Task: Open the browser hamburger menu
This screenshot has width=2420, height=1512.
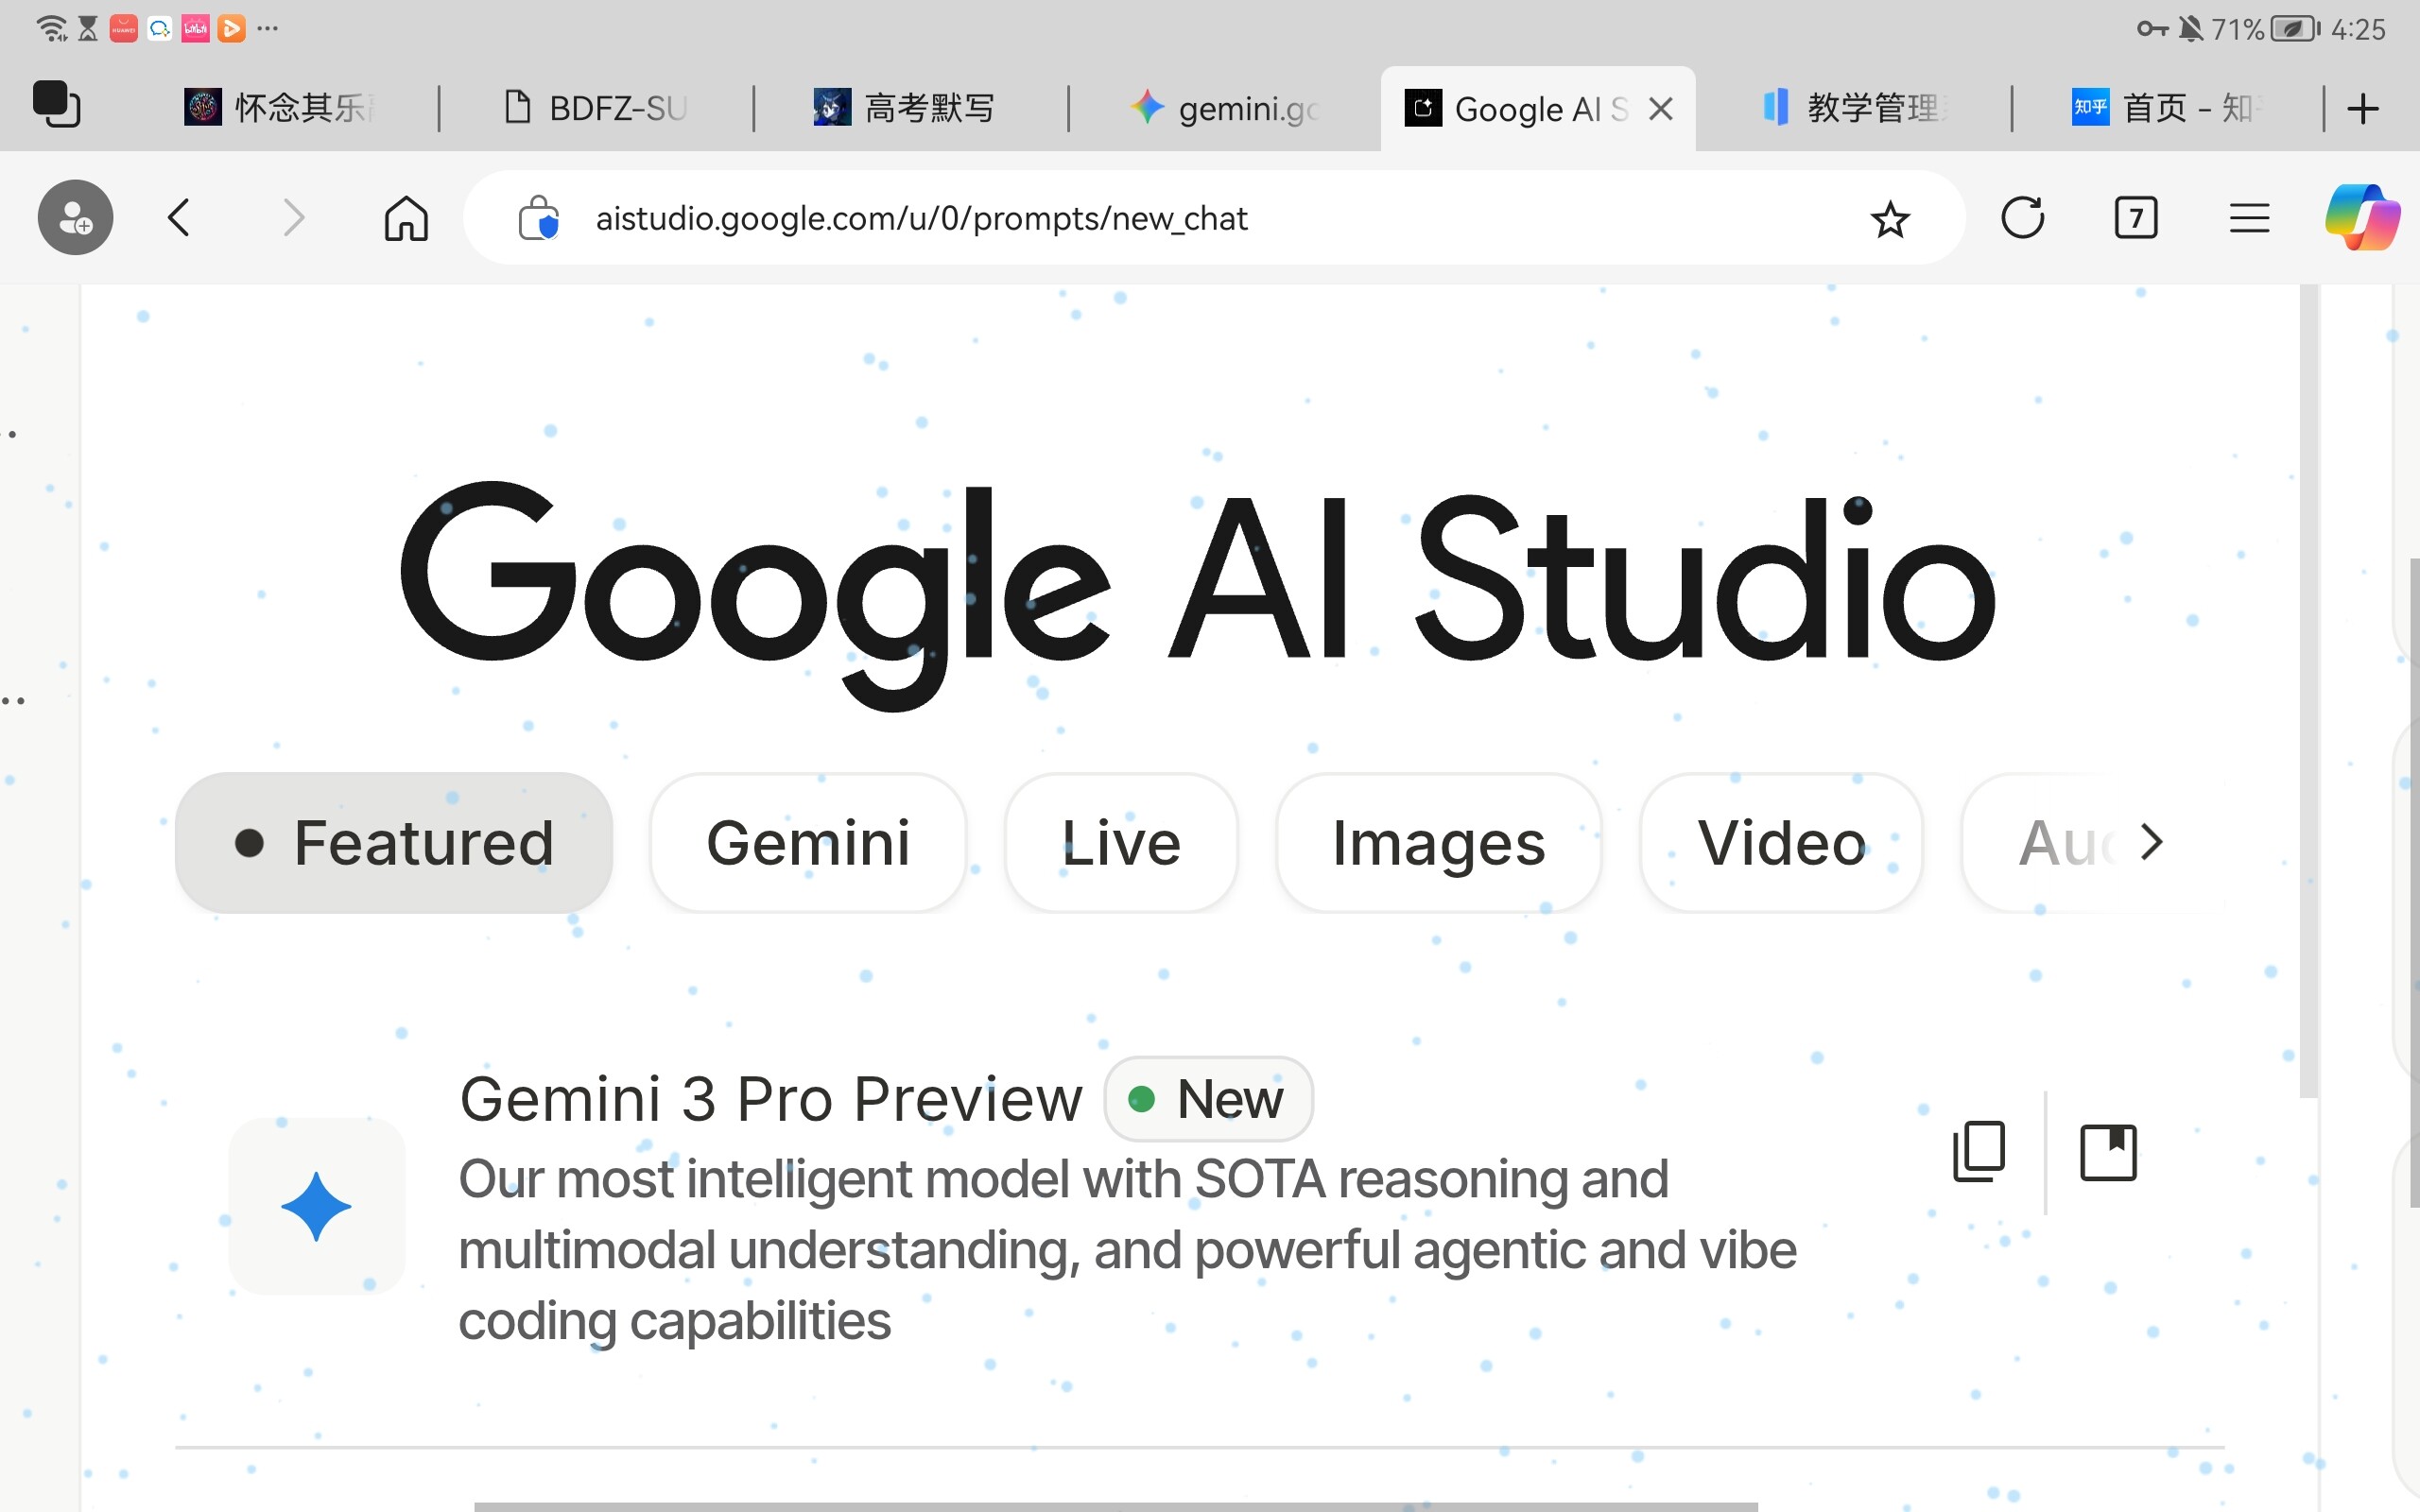Action: (2249, 217)
